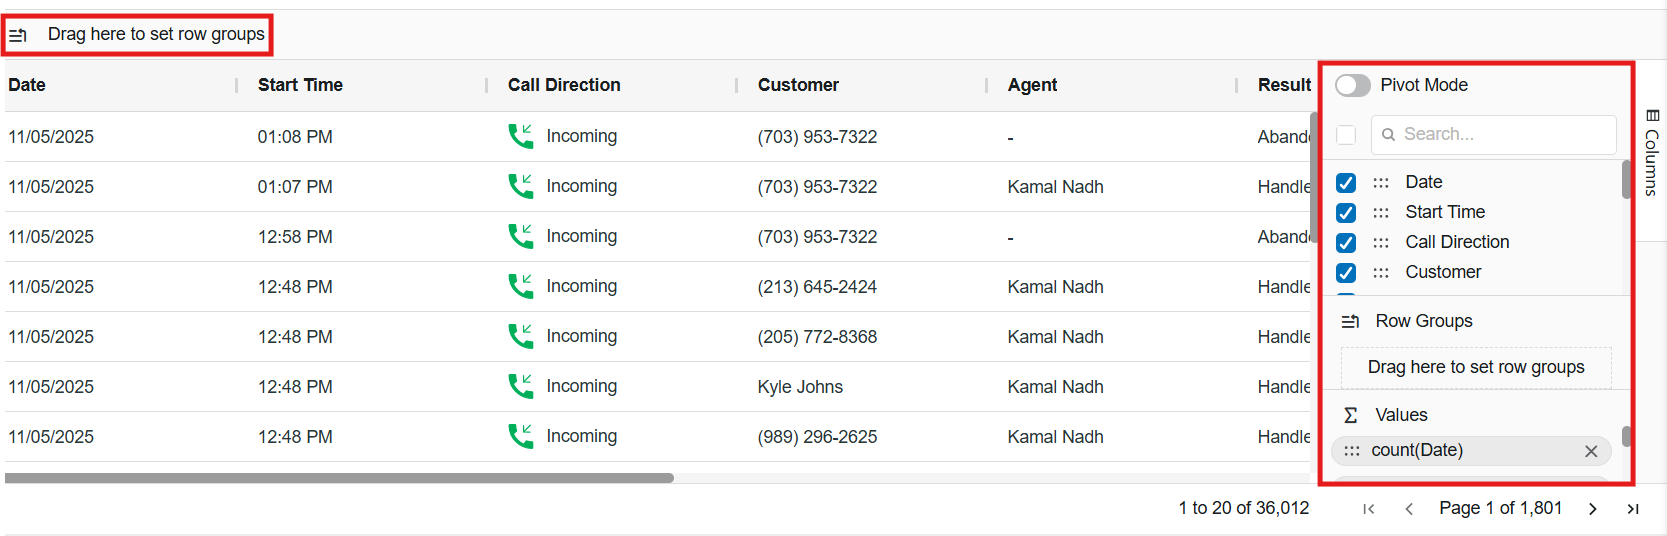
Task: Click the drag handle beside Call Direction
Action: coord(1381,243)
